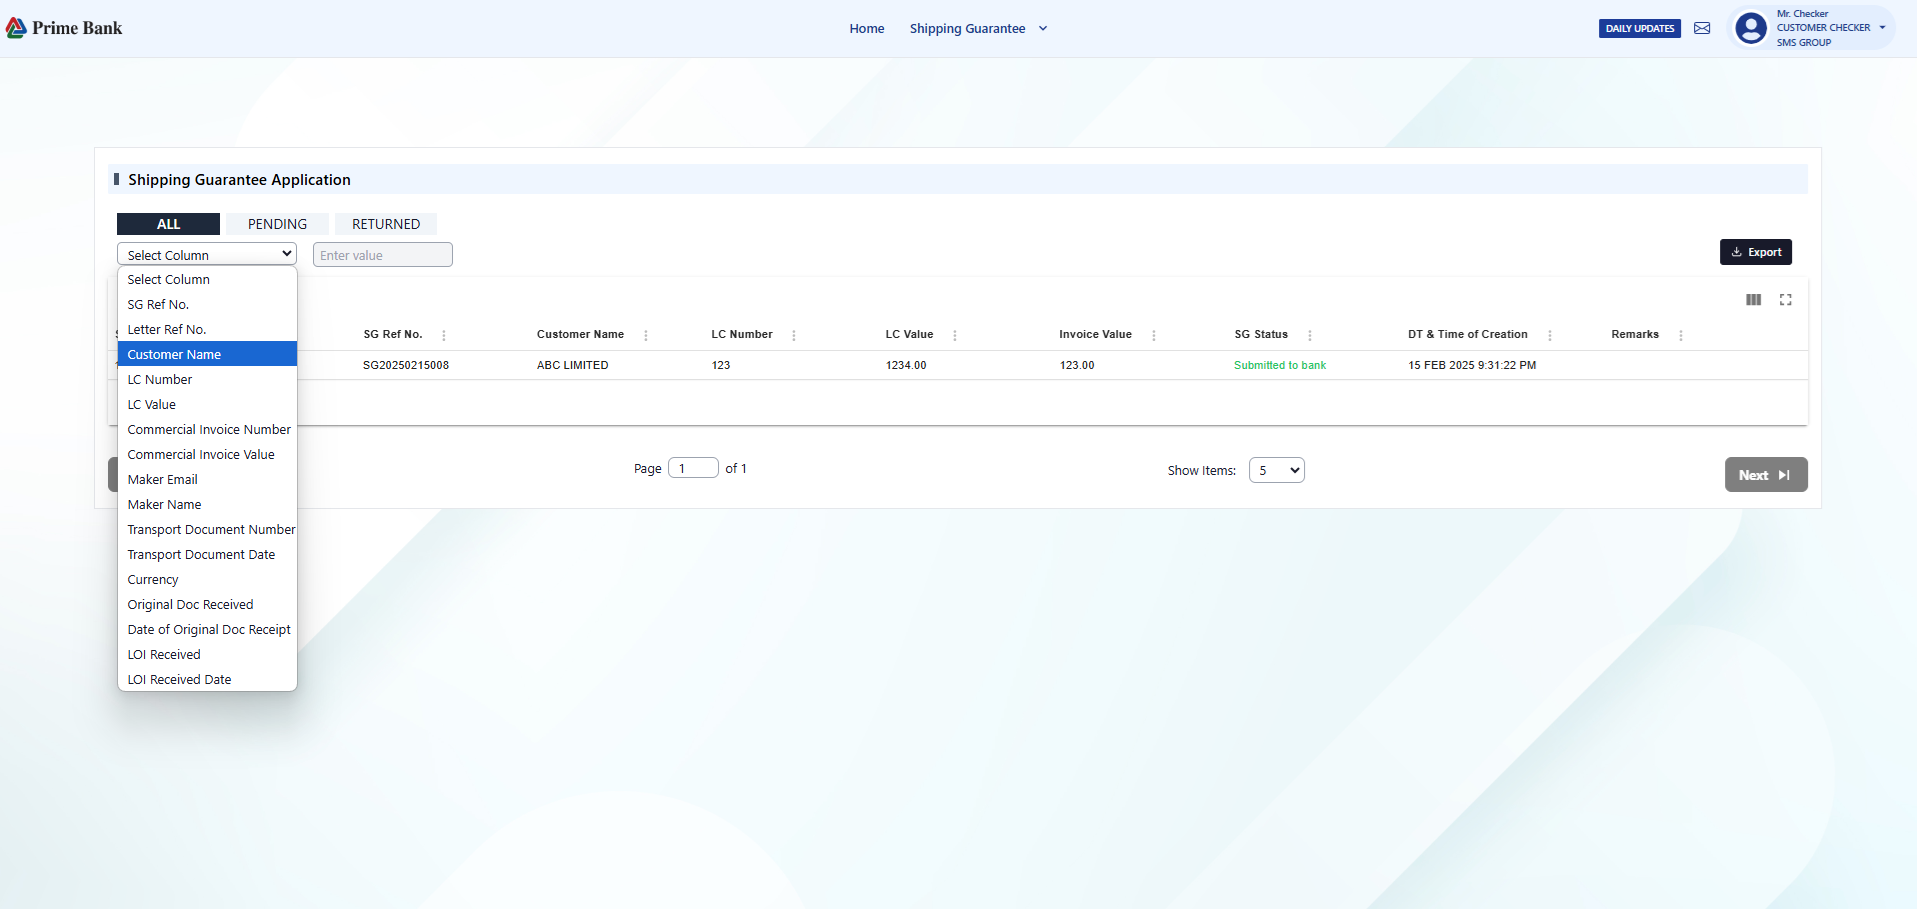Select 'Customer Name' option in dropdown
Image resolution: width=1917 pixels, height=909 pixels.
(207, 355)
